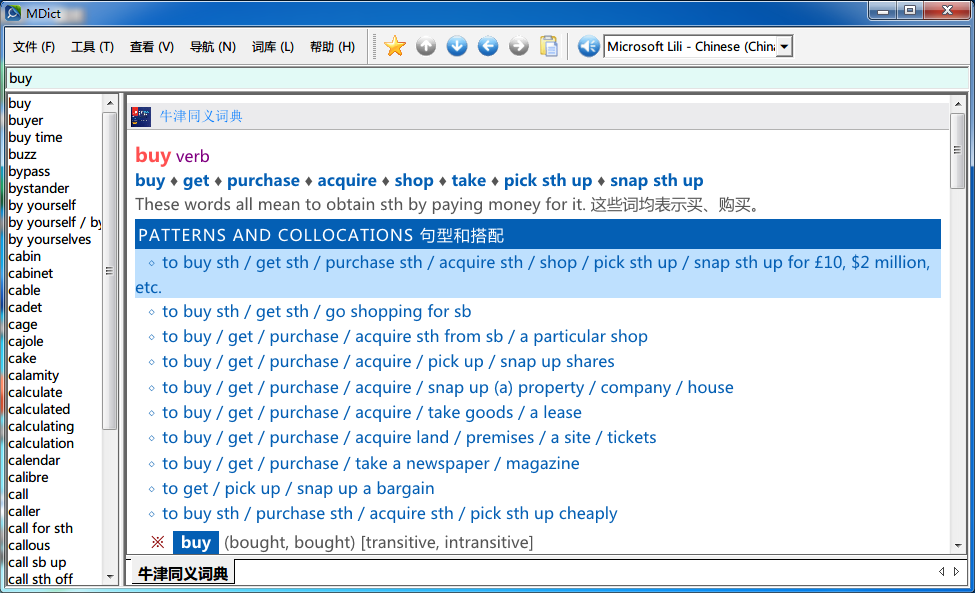Go to previous entry with up arrow icon
975x593 pixels.
pos(426,46)
